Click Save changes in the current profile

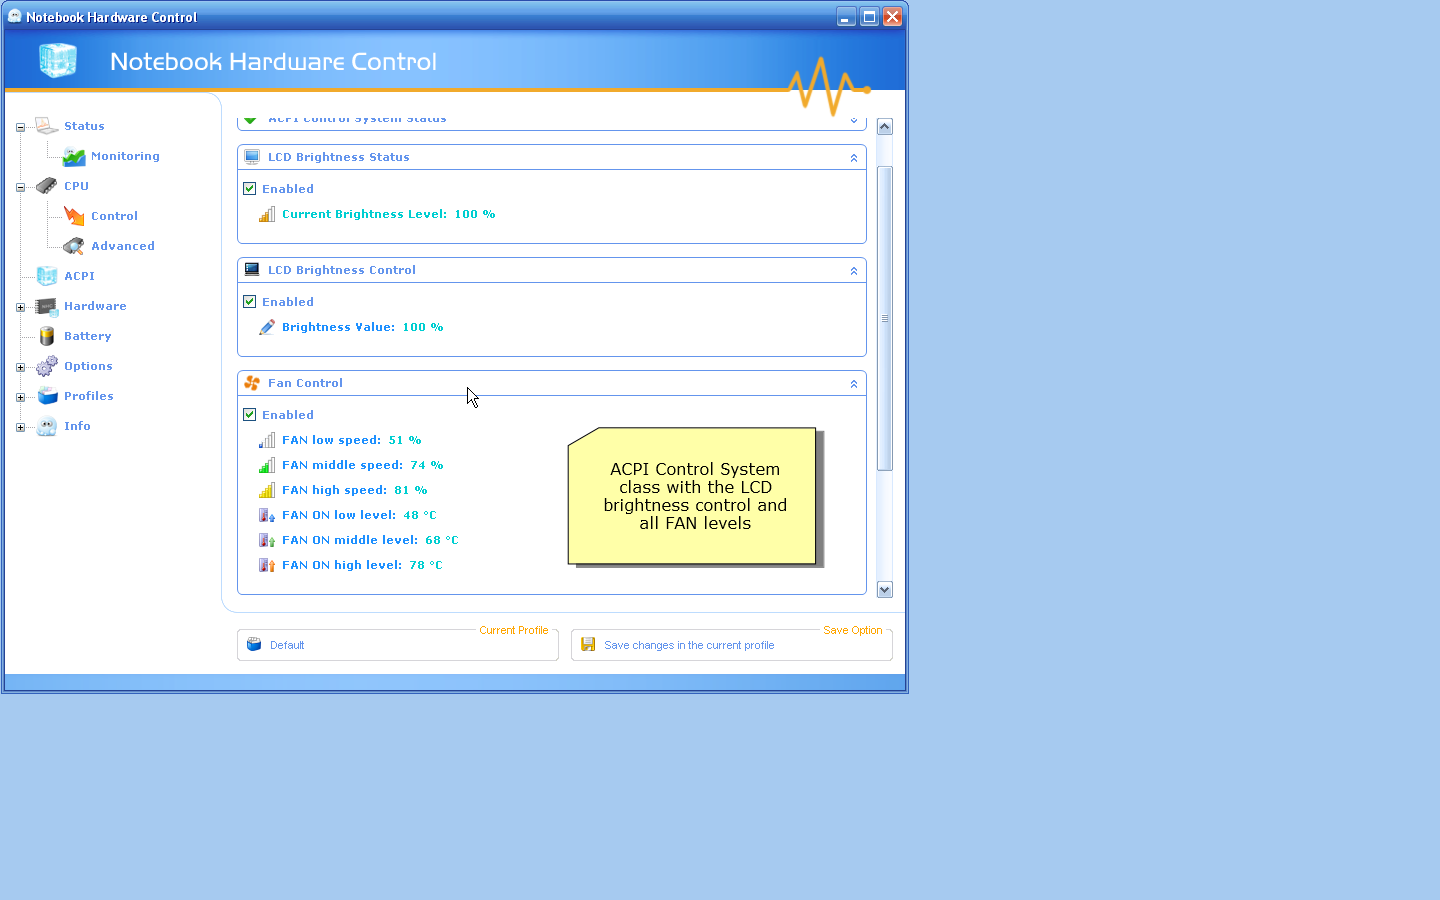point(689,645)
